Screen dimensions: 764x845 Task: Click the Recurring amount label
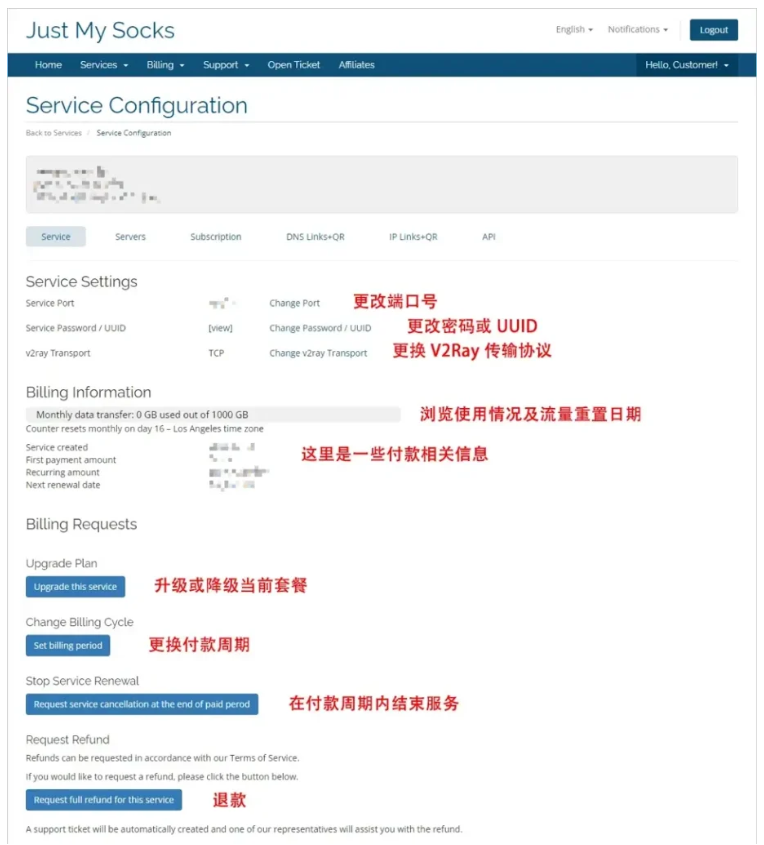pos(62,473)
